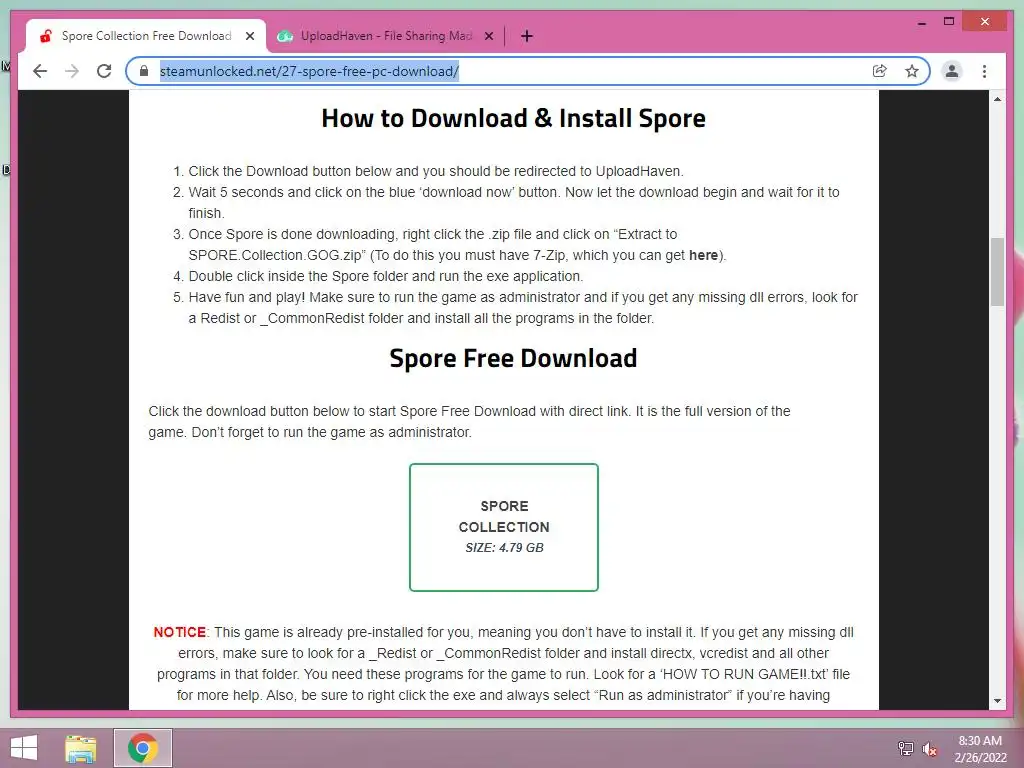
Task: Click the 'SIZE: 4.79 GB' text
Action: tap(504, 548)
